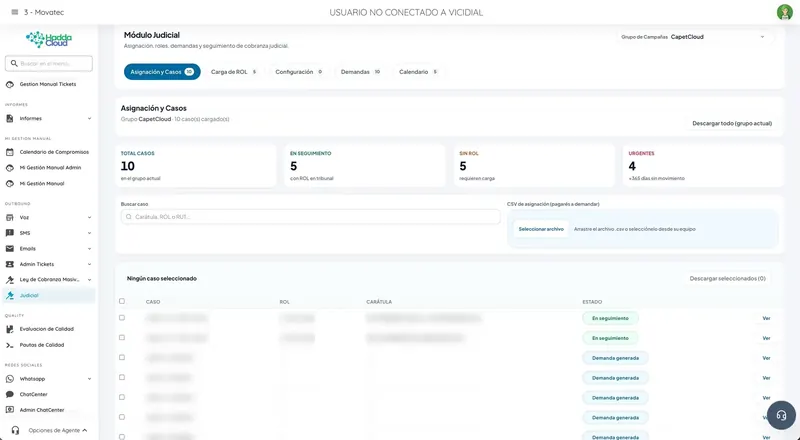Expand the Ley de Cobranza Masiva chevron

(x=89, y=280)
